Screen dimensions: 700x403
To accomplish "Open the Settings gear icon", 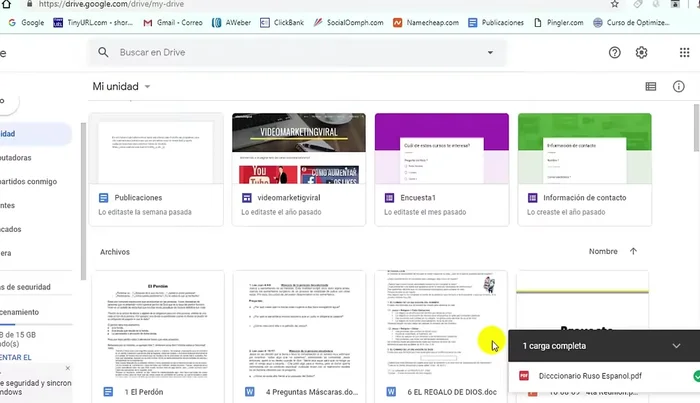I will pyautogui.click(x=642, y=53).
